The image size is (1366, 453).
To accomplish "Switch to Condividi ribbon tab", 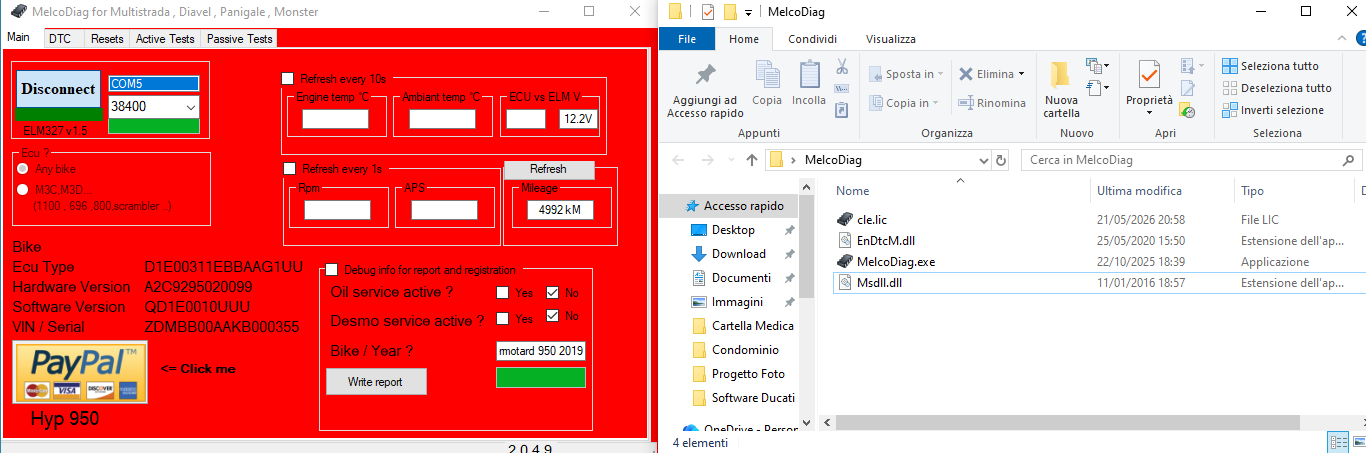I will (812, 39).
